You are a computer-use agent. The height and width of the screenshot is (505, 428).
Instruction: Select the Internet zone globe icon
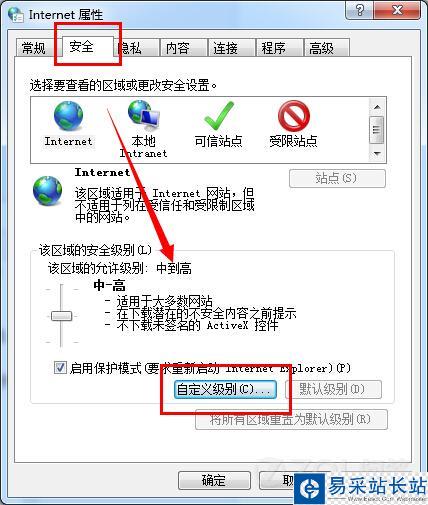pos(68,116)
